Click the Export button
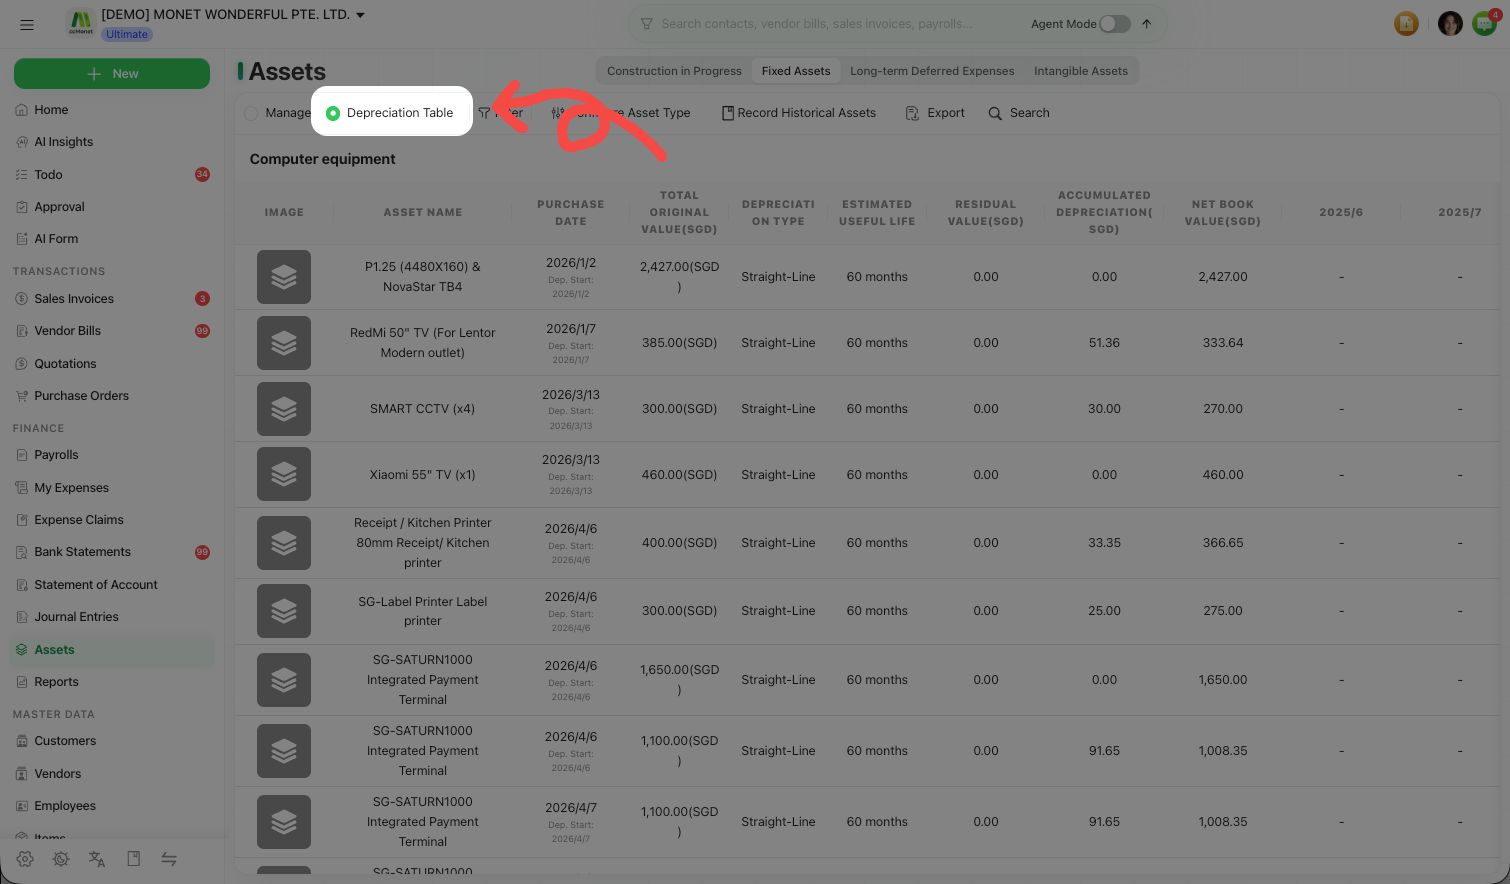This screenshot has height=884, width=1510. [935, 113]
